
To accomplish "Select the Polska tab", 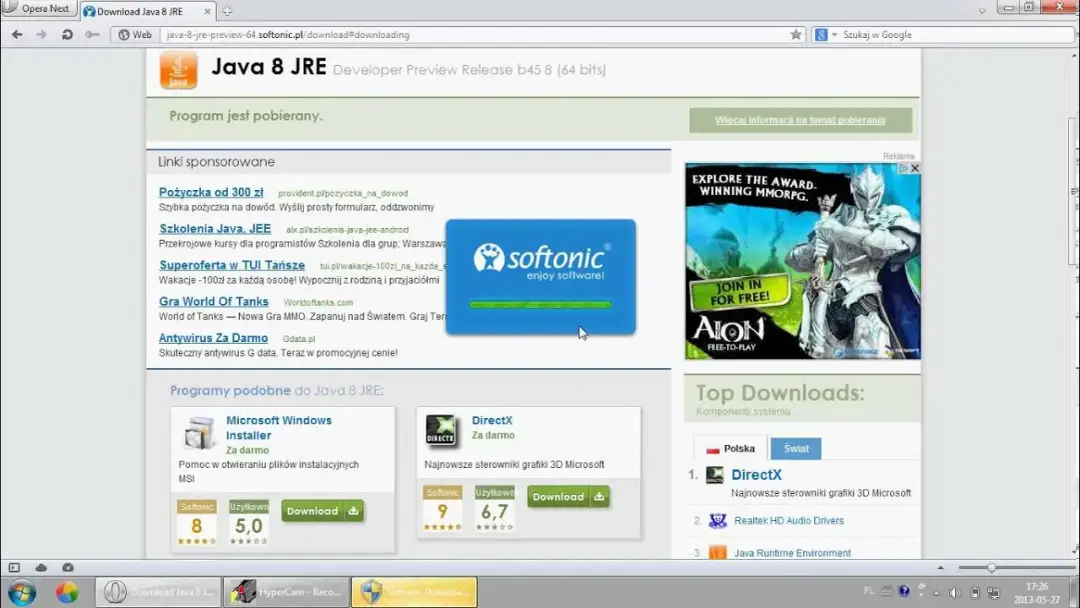I will pyautogui.click(x=730, y=449).
